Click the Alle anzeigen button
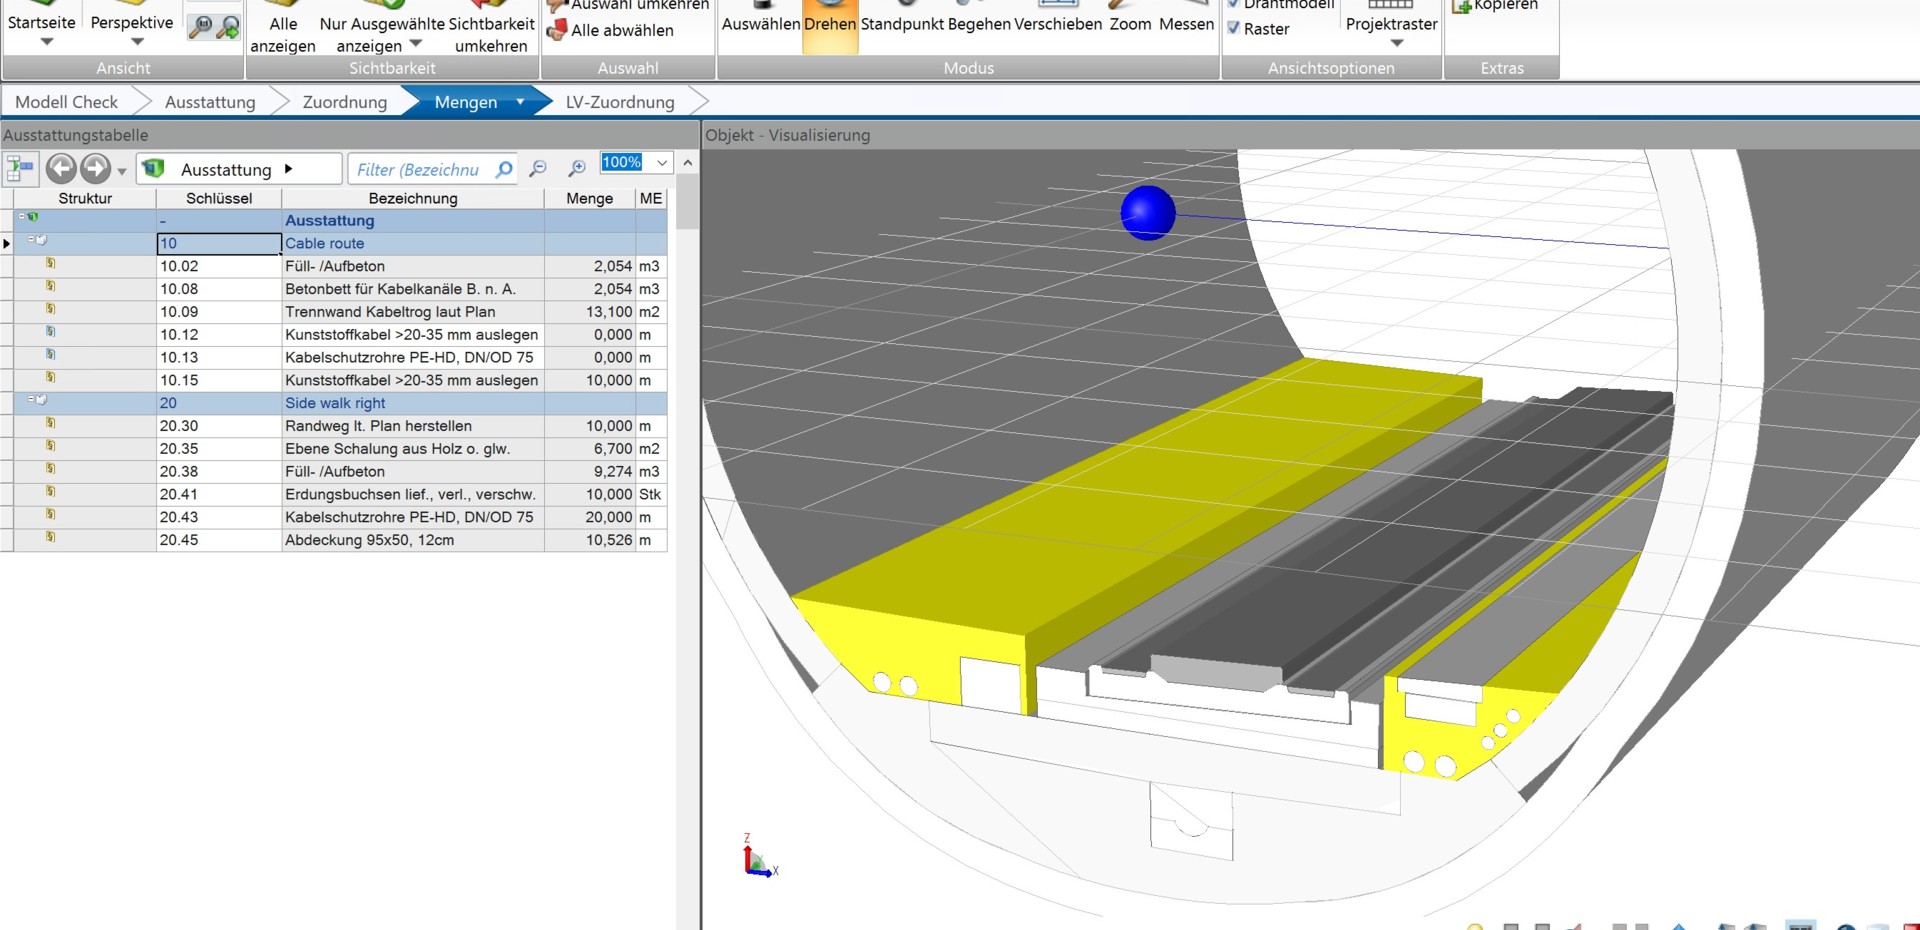This screenshot has width=1920, height=930. (x=283, y=27)
